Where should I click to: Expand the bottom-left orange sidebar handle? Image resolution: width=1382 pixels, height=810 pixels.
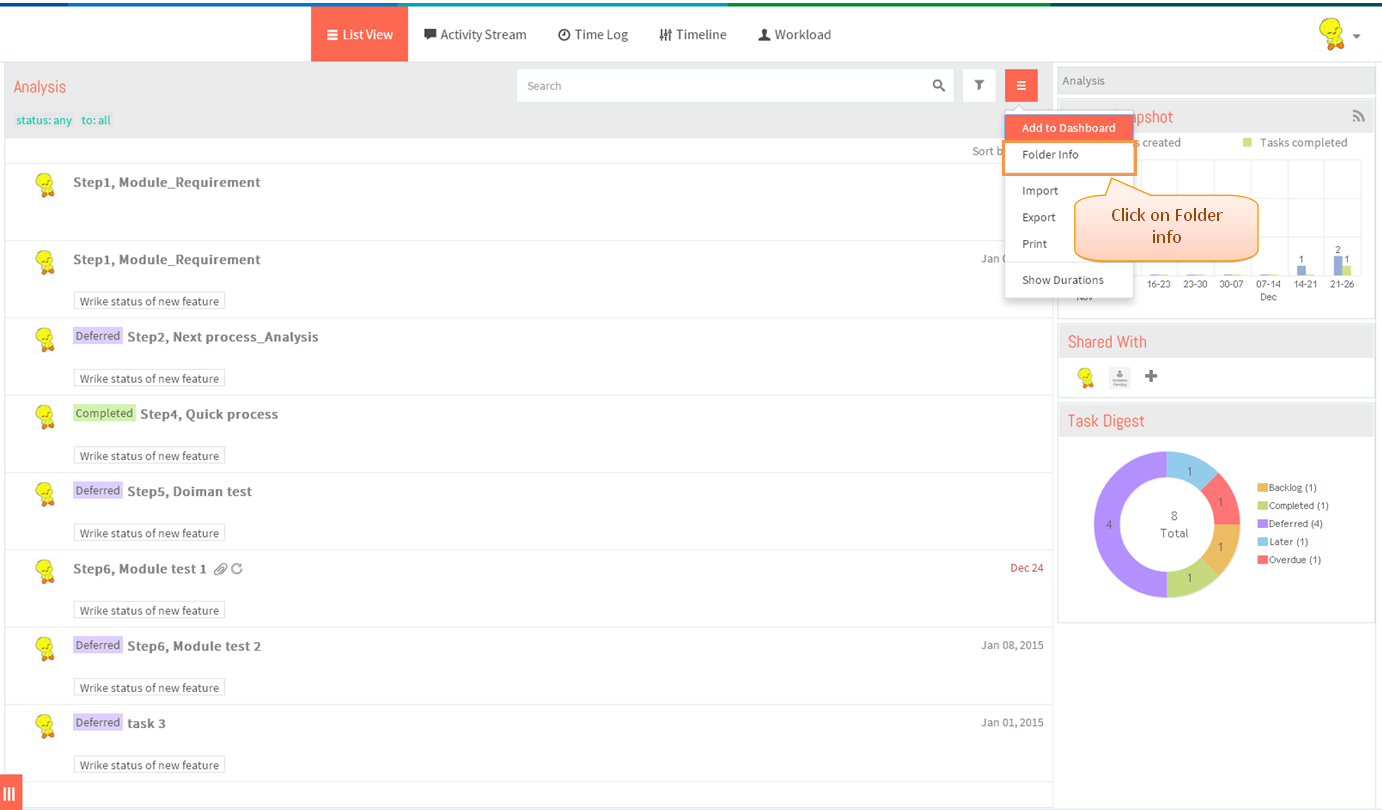click(x=10, y=793)
